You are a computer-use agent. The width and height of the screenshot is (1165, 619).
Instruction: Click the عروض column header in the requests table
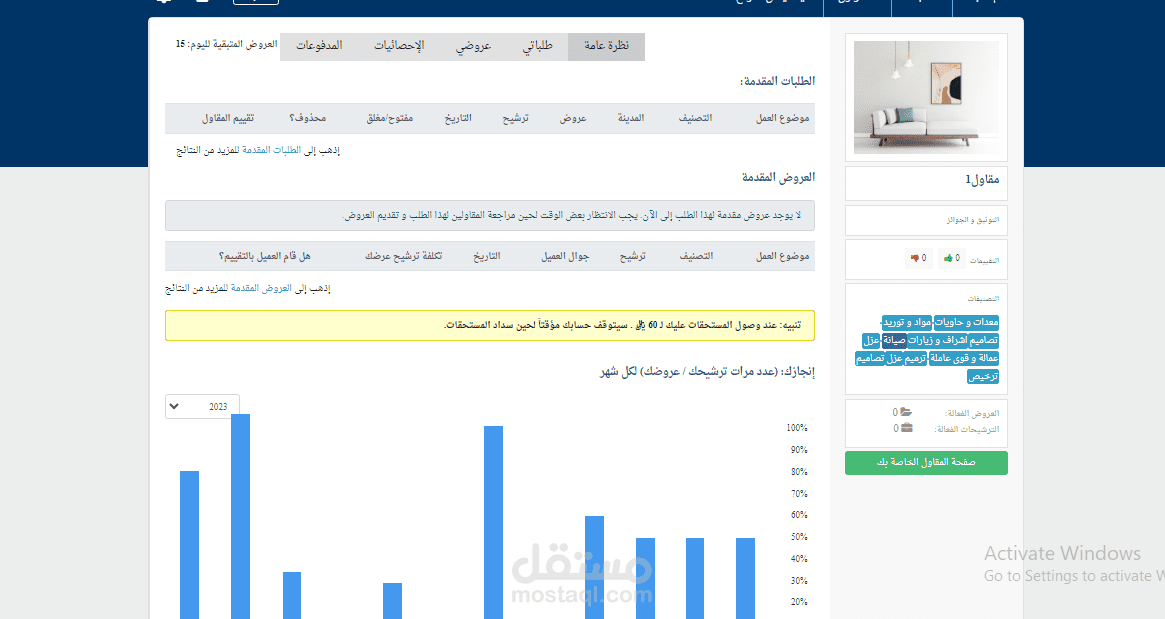573,118
